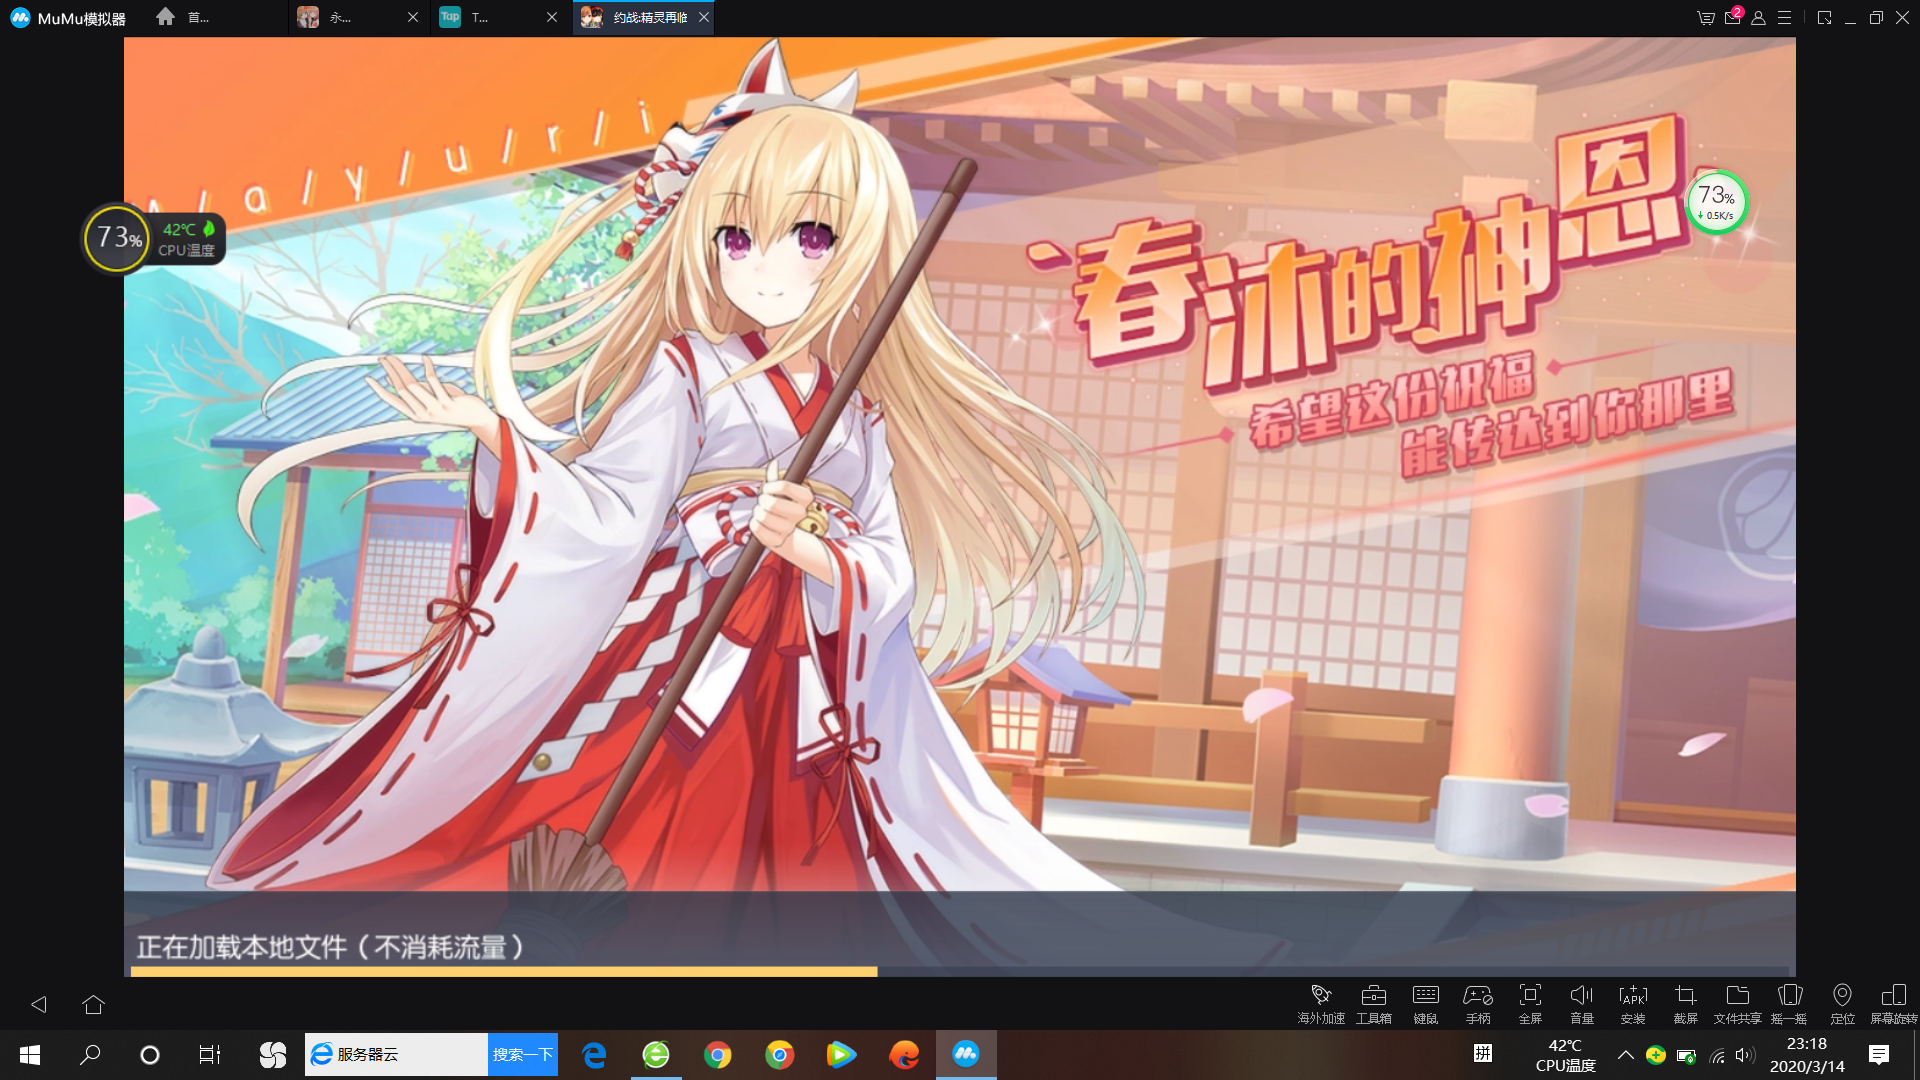Open the second Chrome icon on the taskbar
Viewport: 1920px width, 1080px height.
(780, 1054)
